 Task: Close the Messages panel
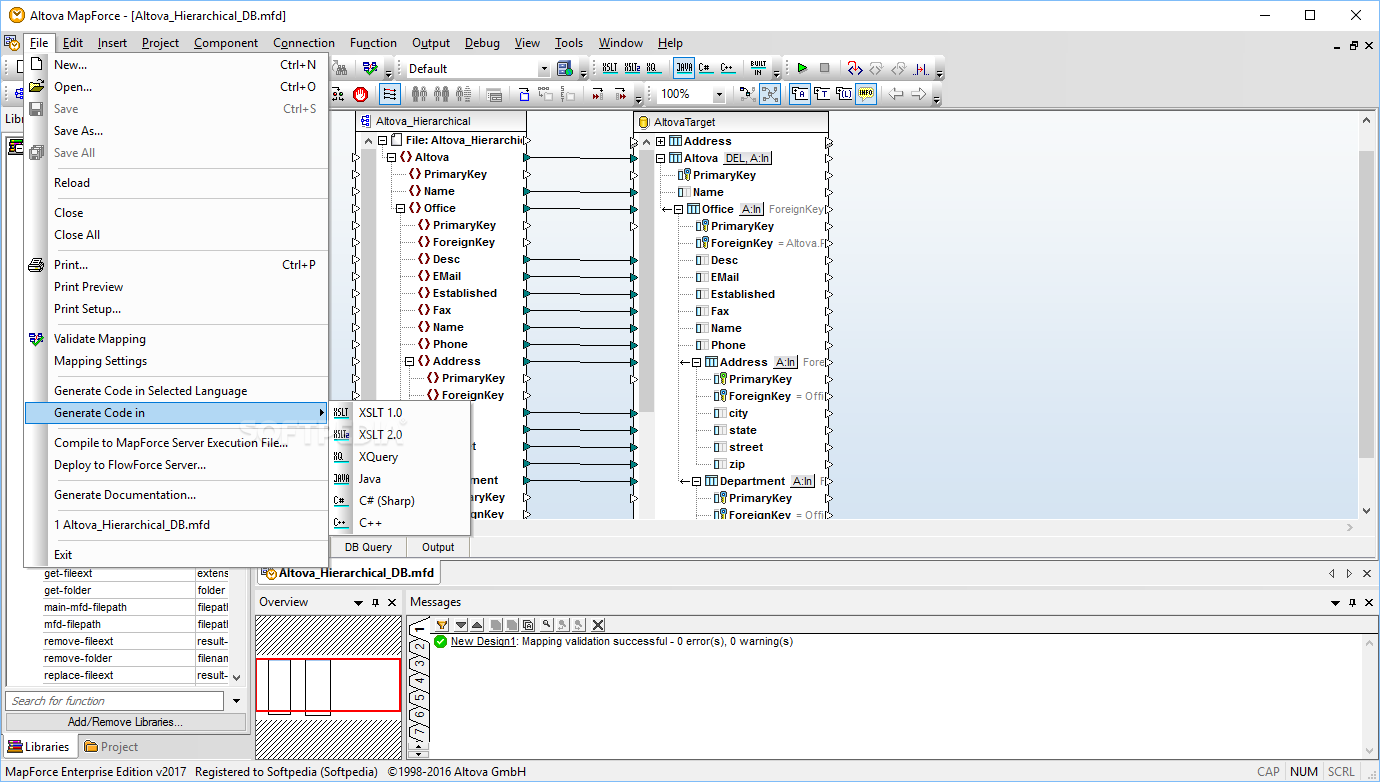point(1368,603)
